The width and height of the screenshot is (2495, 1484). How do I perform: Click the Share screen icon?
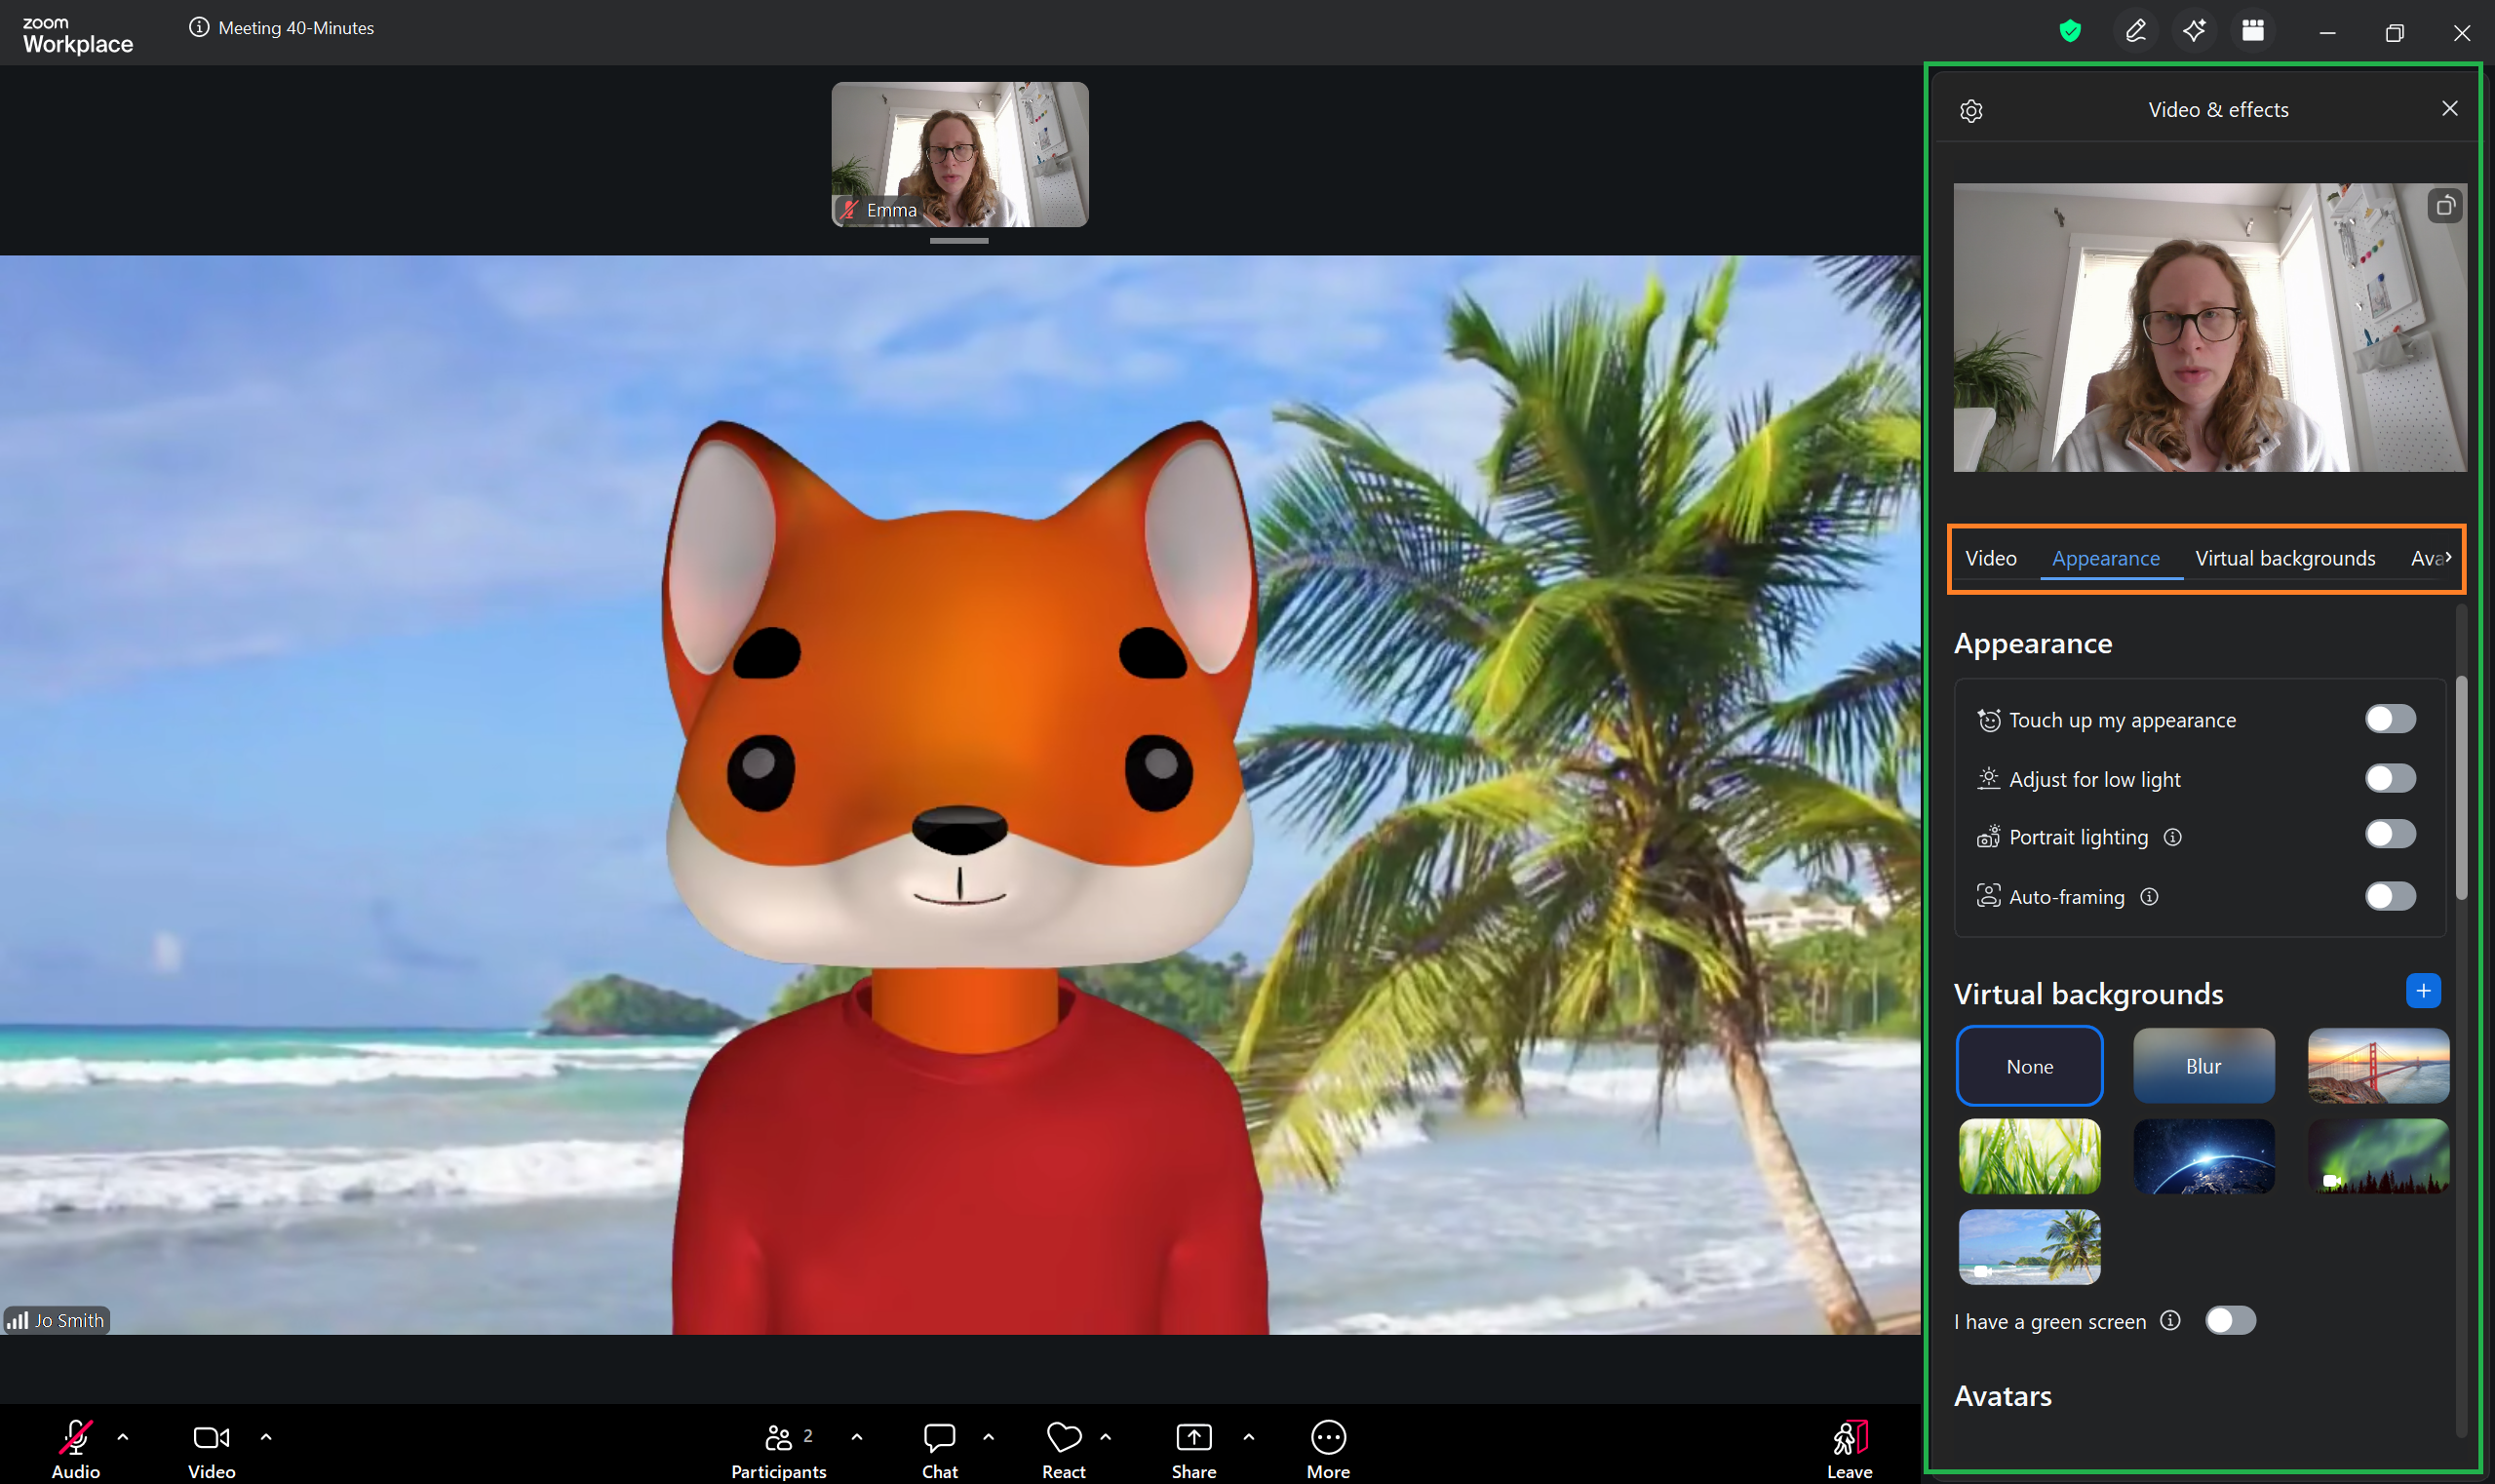click(1193, 1437)
